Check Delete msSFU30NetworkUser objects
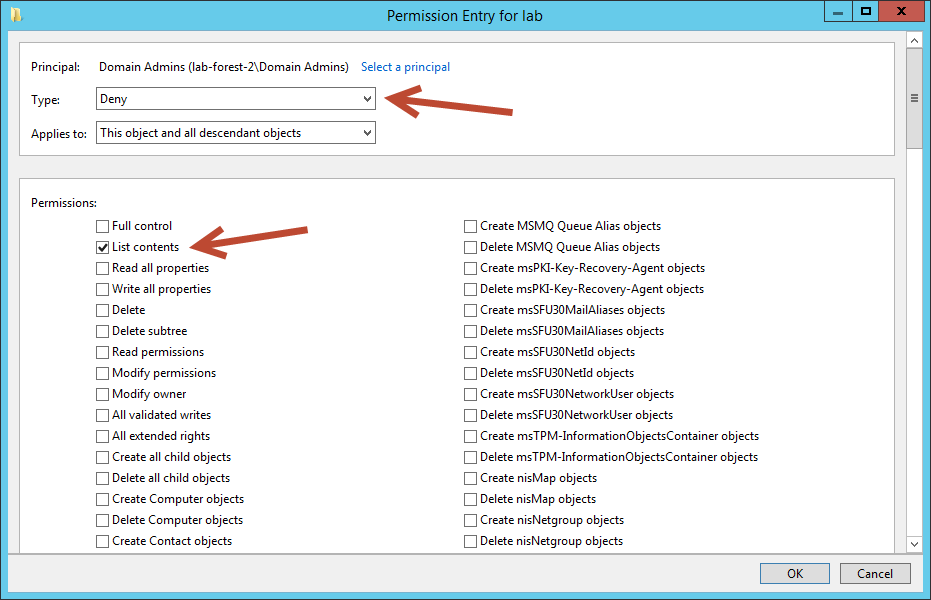 pyautogui.click(x=470, y=415)
